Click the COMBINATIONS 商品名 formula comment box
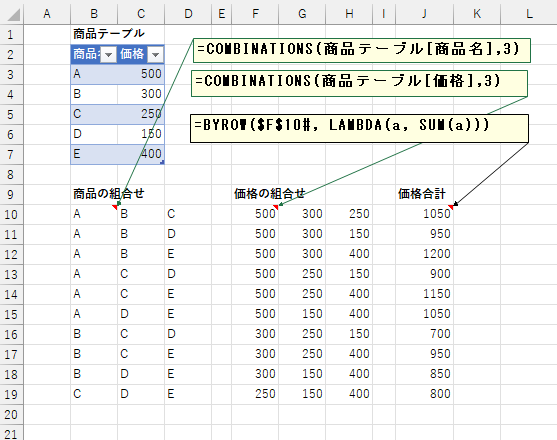Viewport: 557px width, 440px height. coord(362,50)
